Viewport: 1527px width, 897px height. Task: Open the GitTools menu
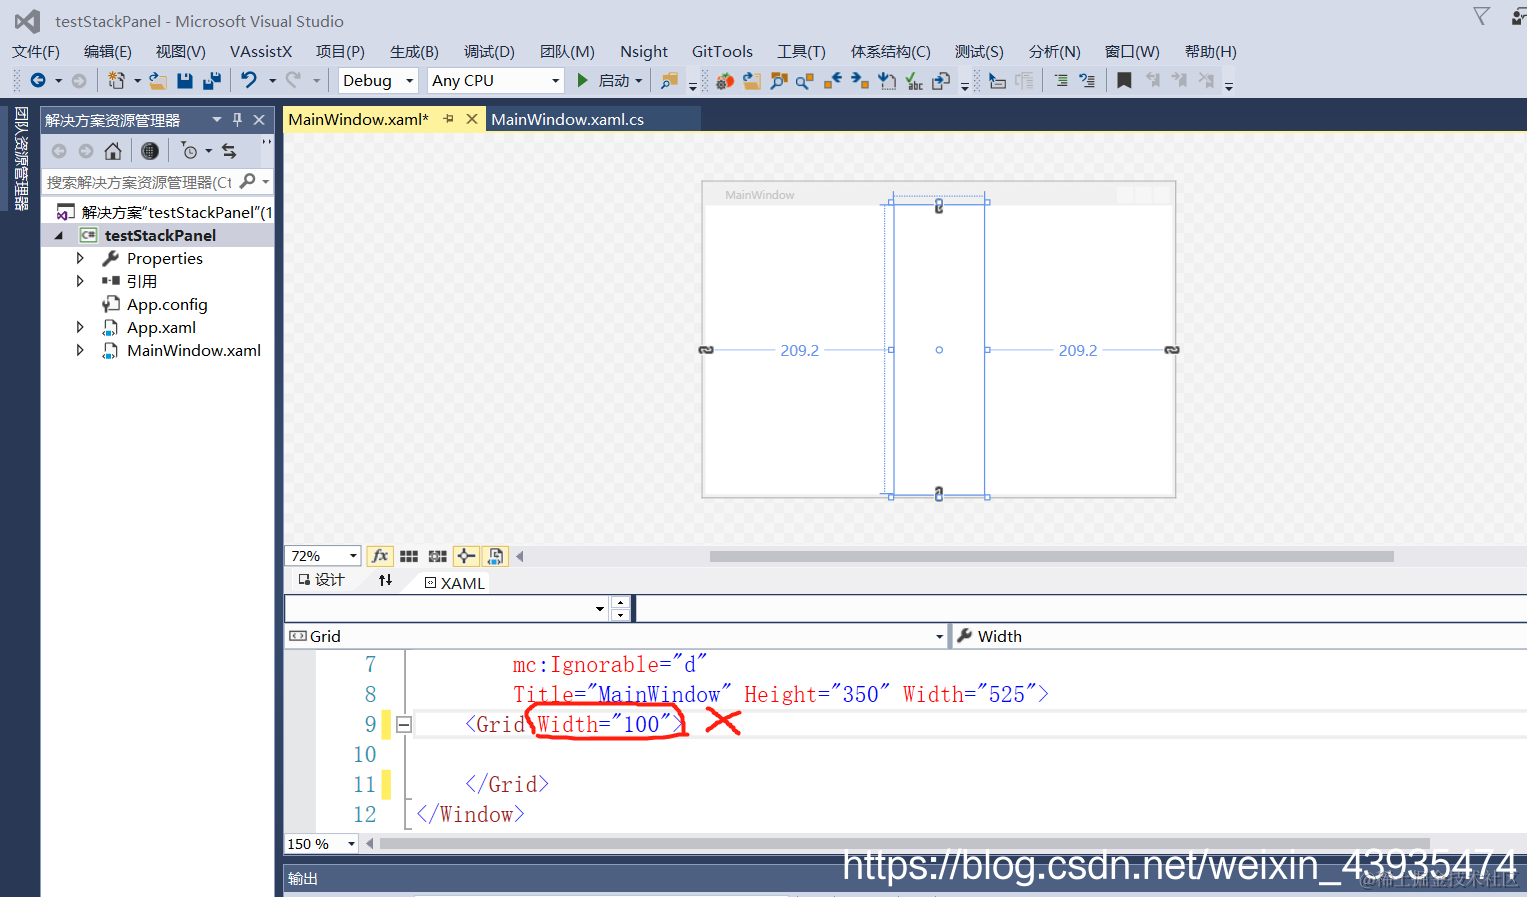pos(722,52)
